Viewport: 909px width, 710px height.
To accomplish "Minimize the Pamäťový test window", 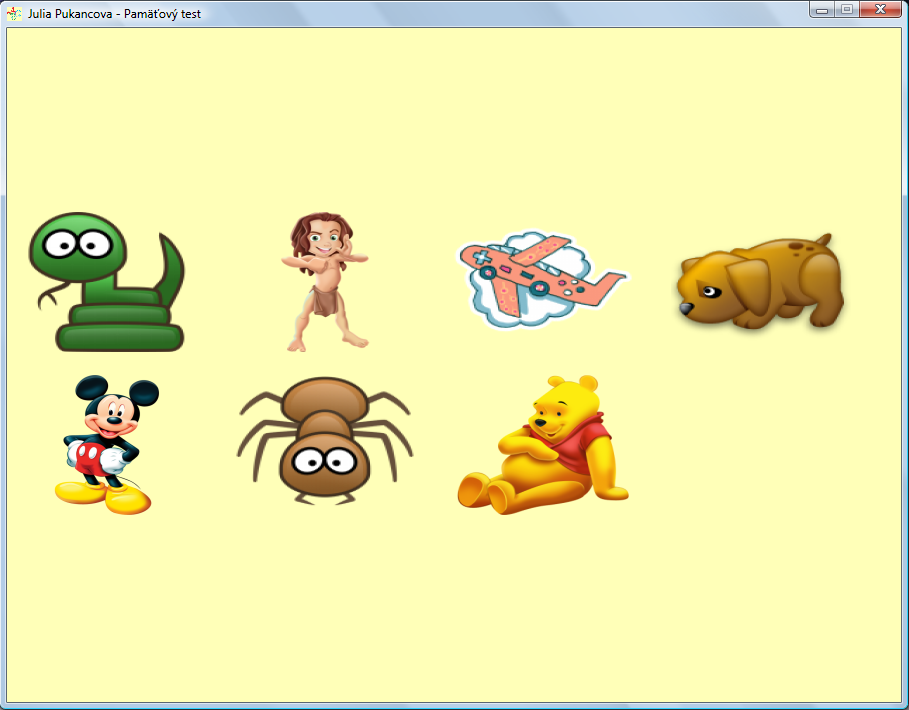I will pos(822,10).
